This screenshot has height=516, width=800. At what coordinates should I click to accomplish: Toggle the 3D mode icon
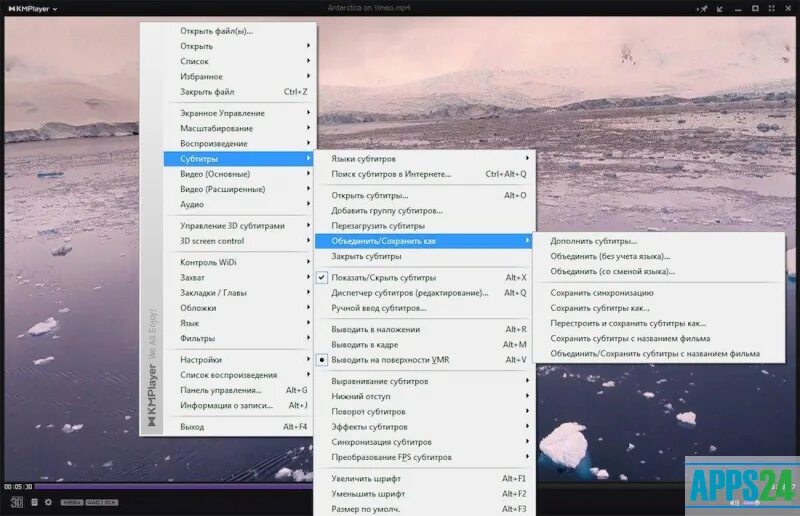coord(16,502)
